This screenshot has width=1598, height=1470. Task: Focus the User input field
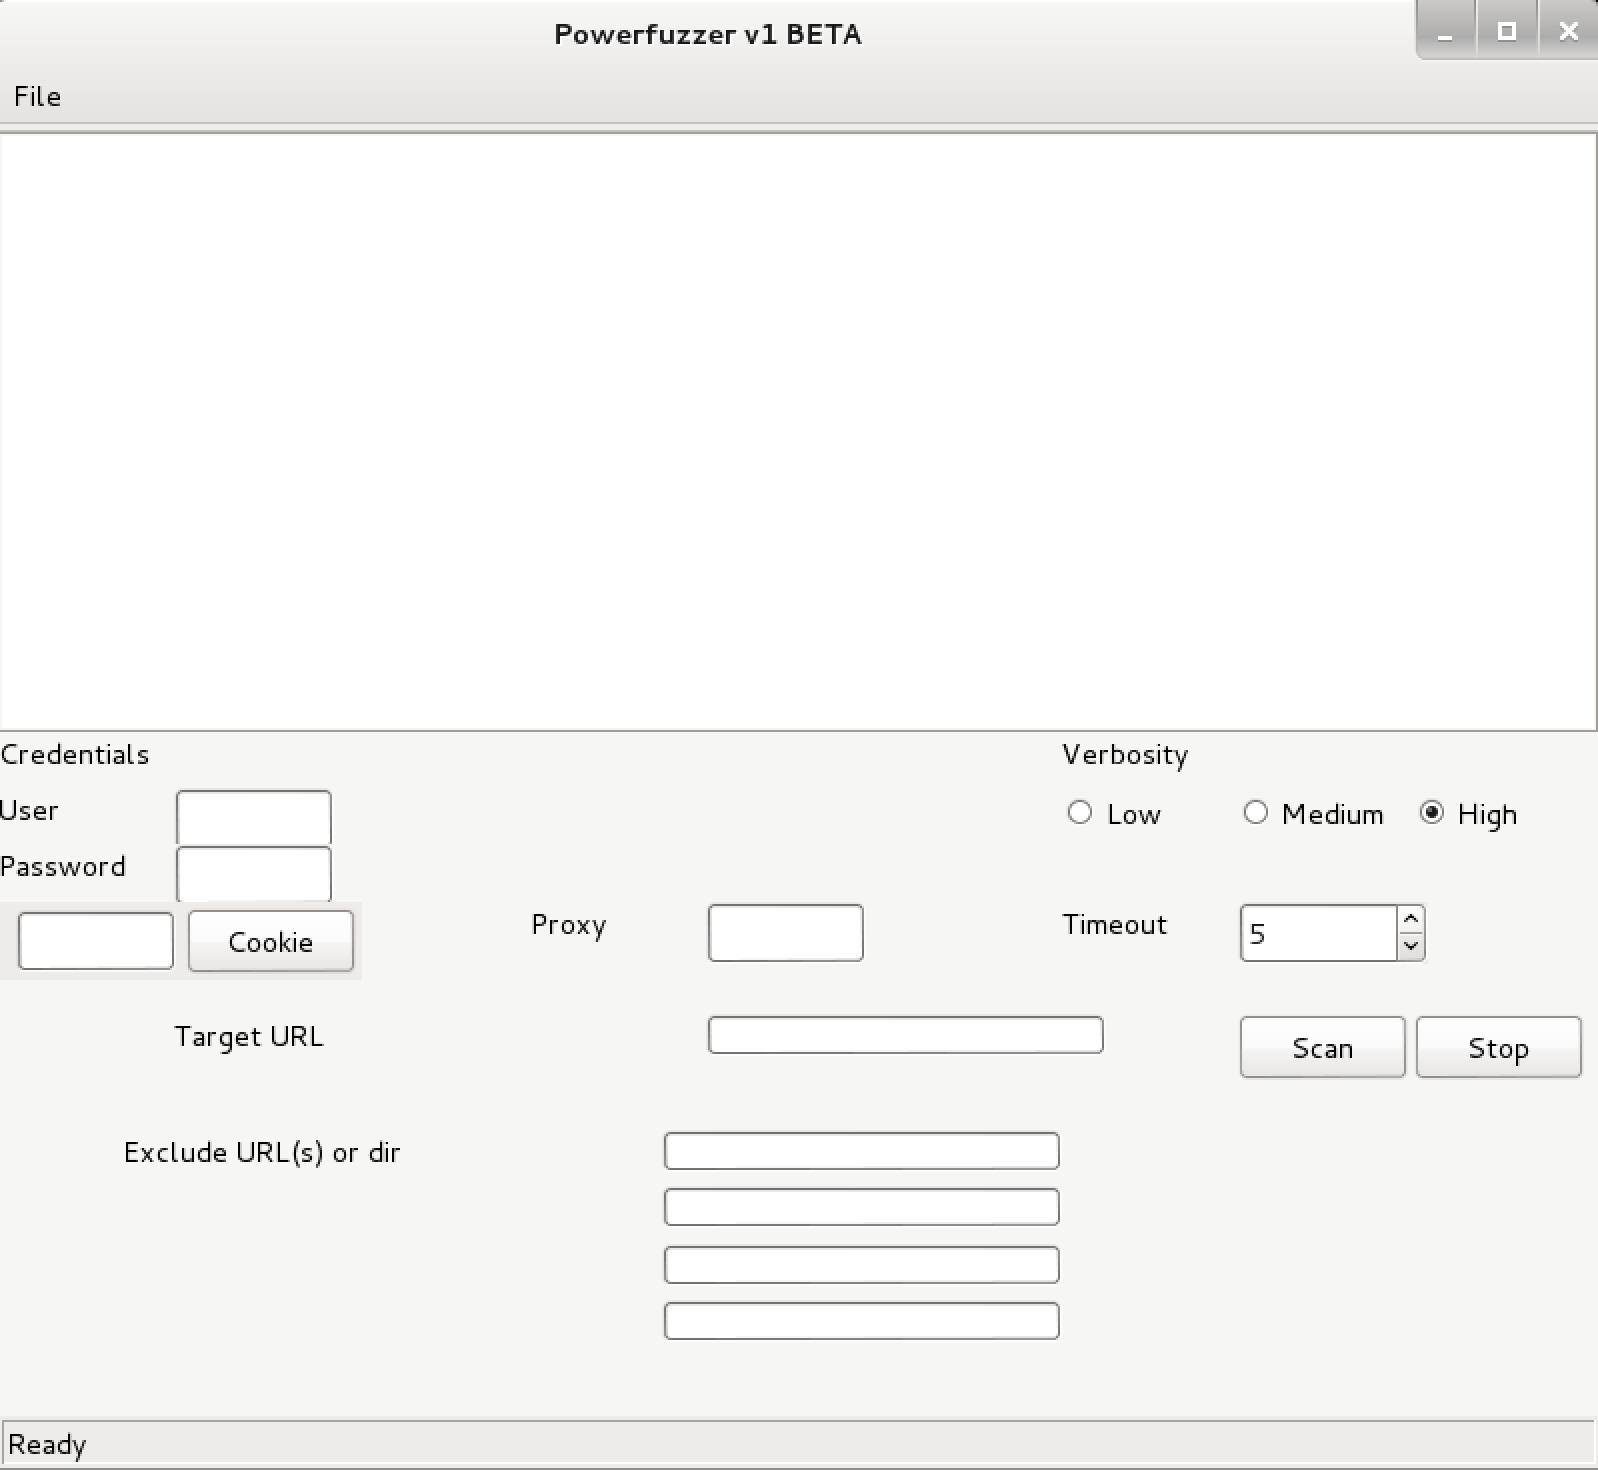pos(254,818)
